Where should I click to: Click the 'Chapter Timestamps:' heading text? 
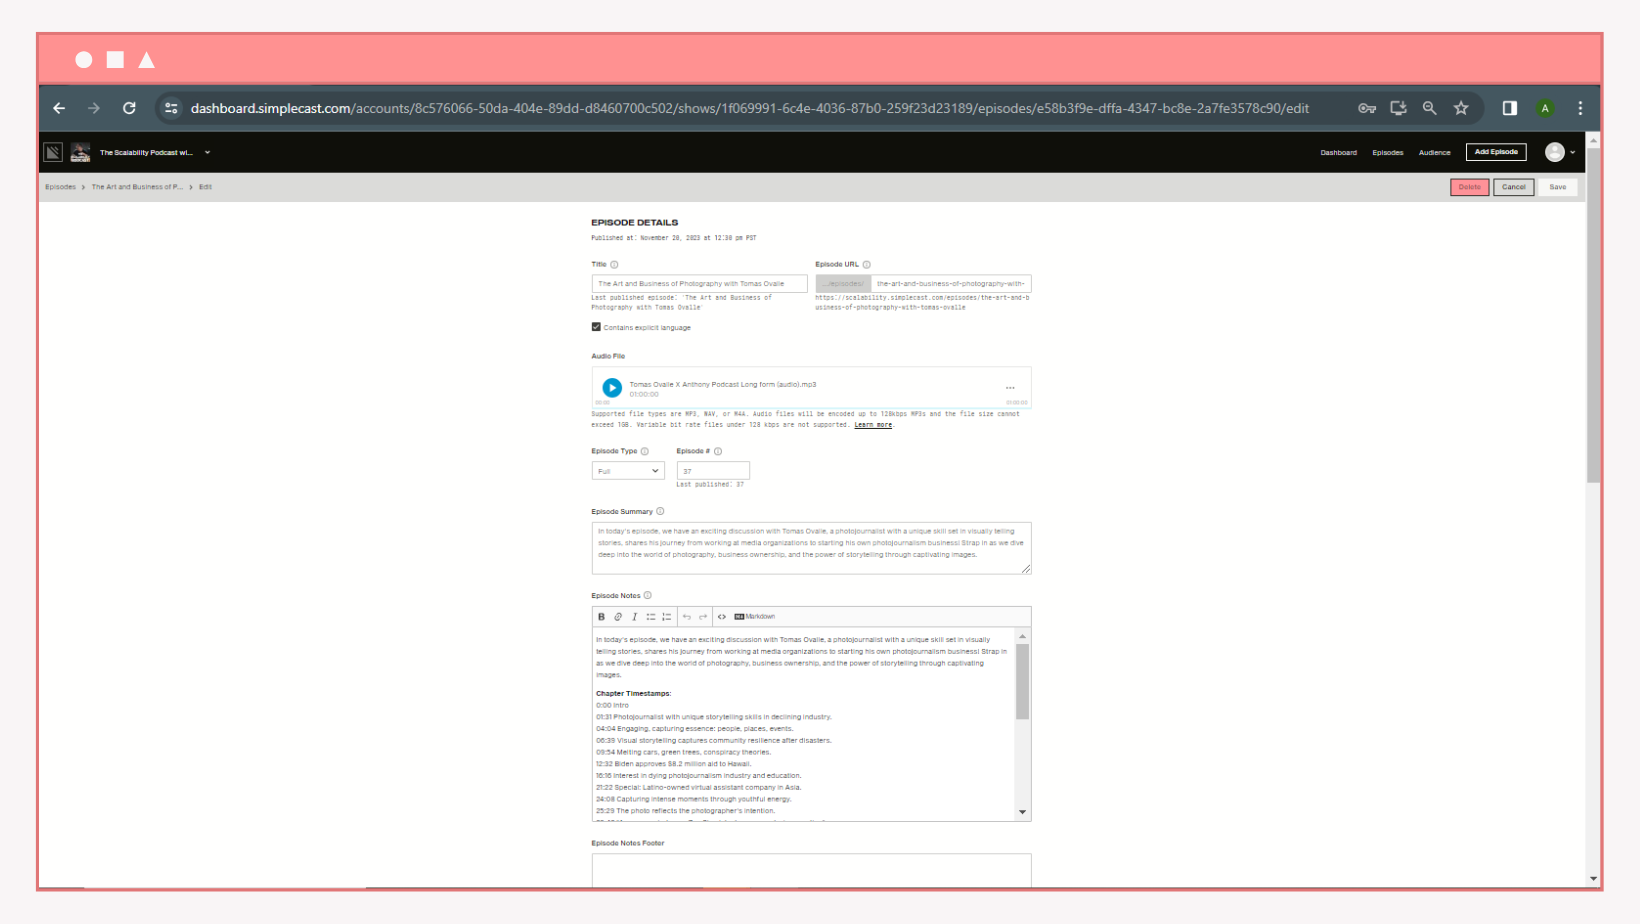click(x=634, y=694)
